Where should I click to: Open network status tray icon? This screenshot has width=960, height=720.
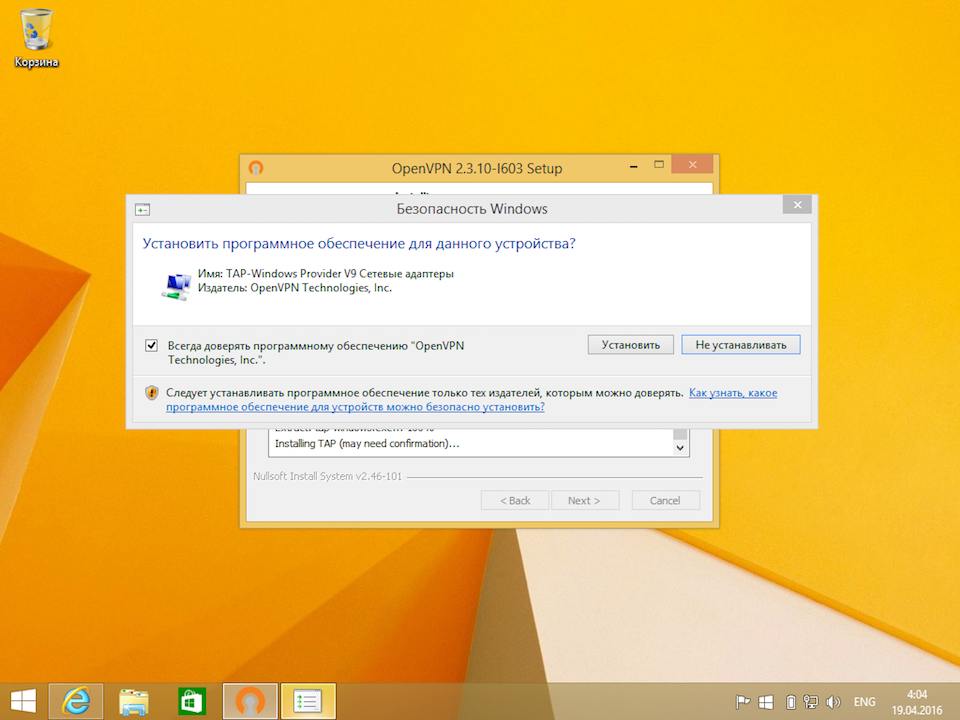pyautogui.click(x=811, y=702)
